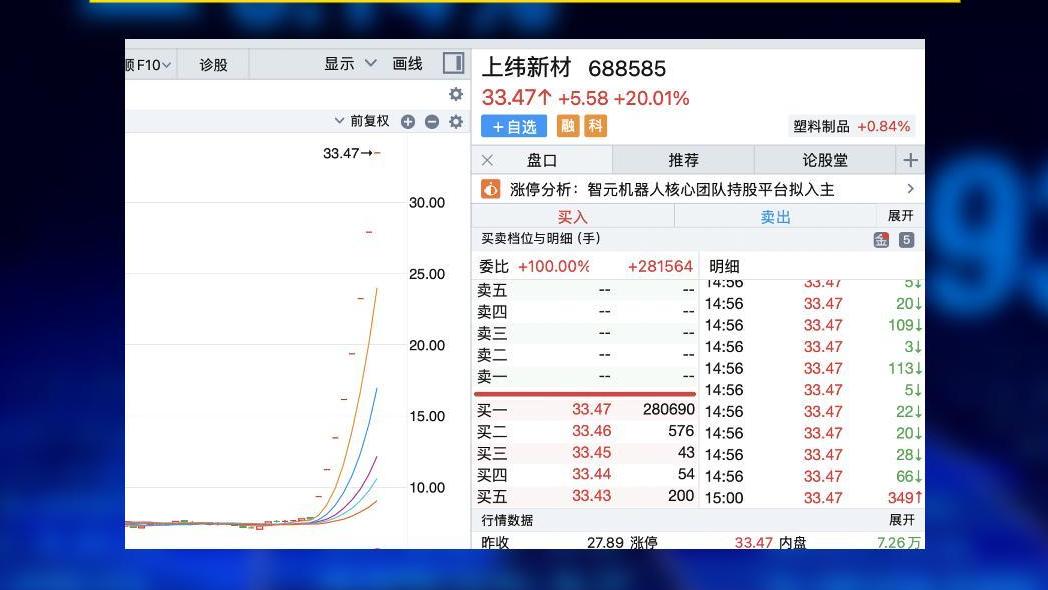Click the 委比 +100.00% value

pyautogui.click(x=553, y=267)
